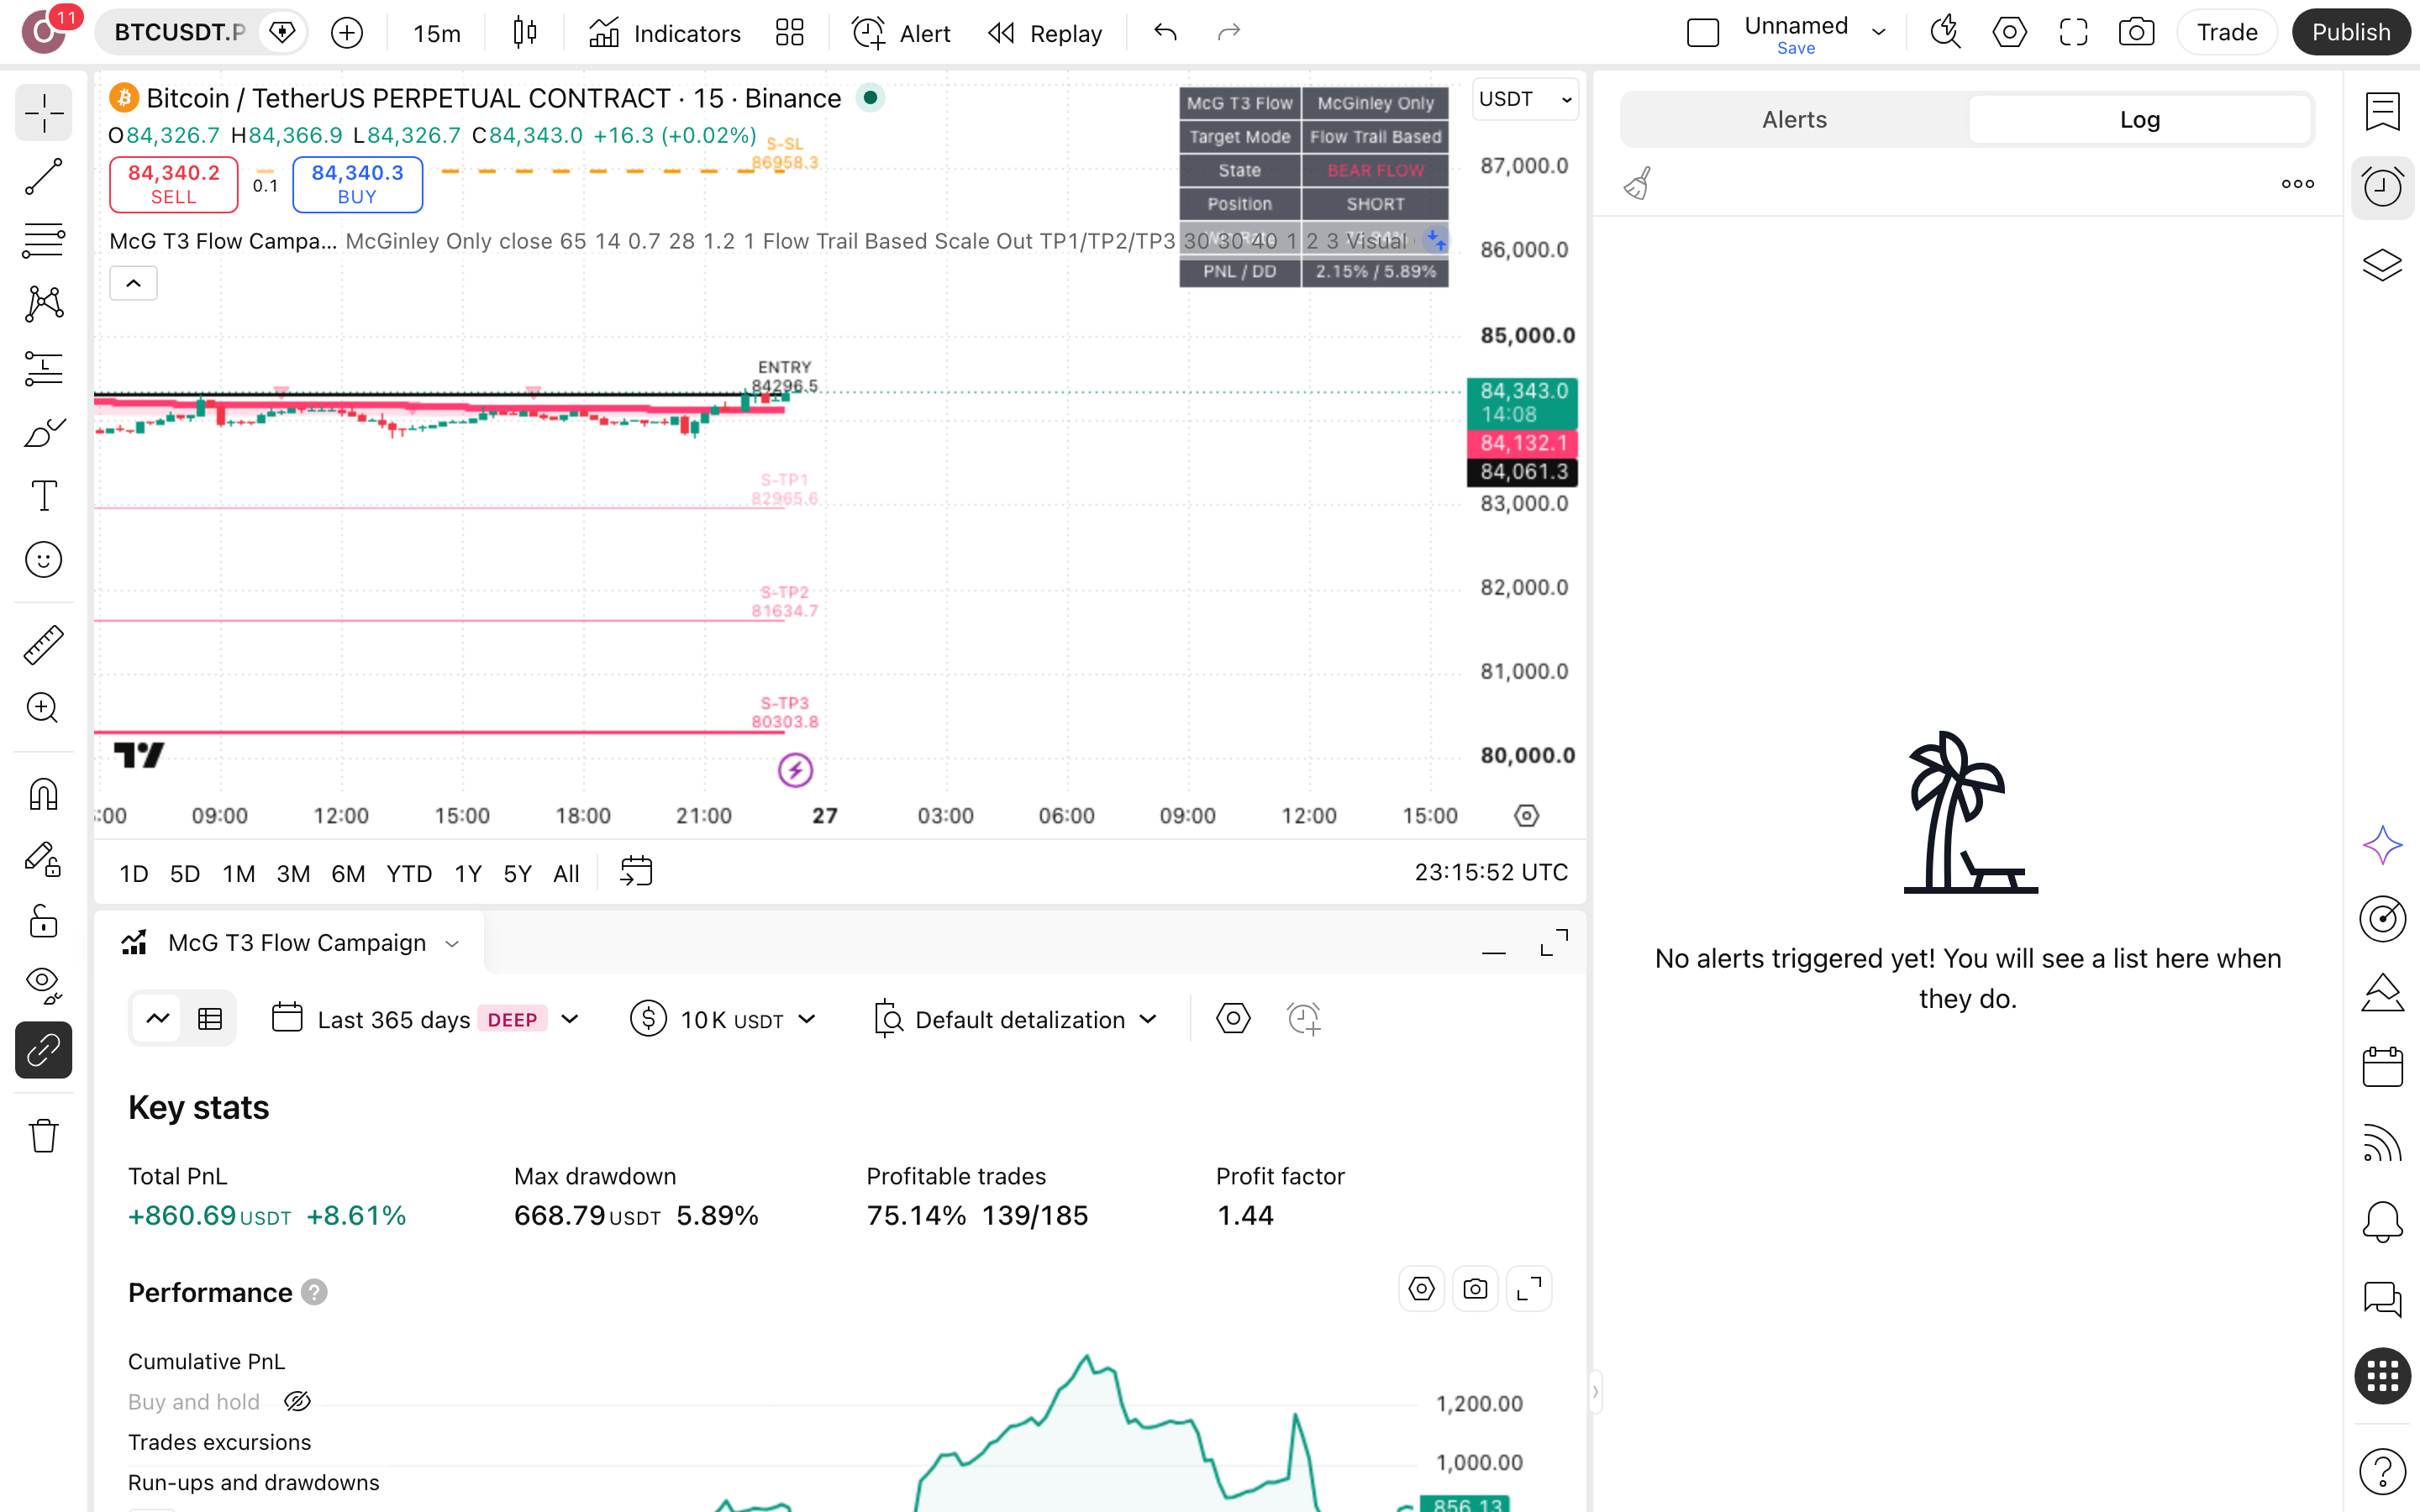Open the Trade panel
The width and height of the screenshot is (2420, 1512).
2227,33
